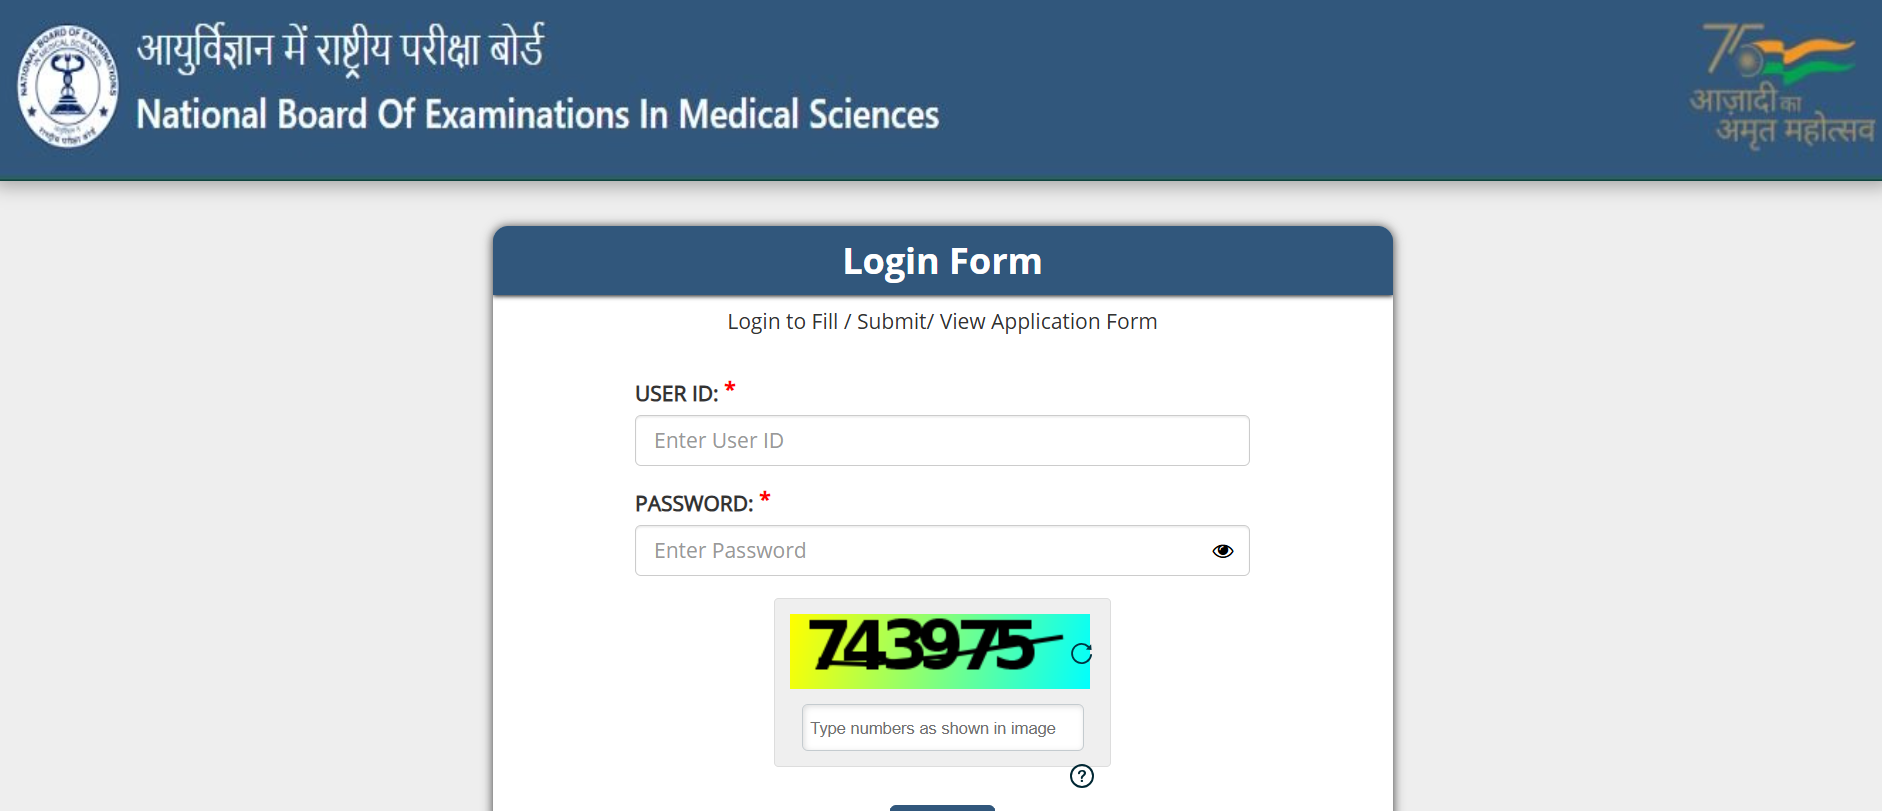Click the partially visible blue button below captcha
This screenshot has width=1882, height=811.
click(942, 807)
